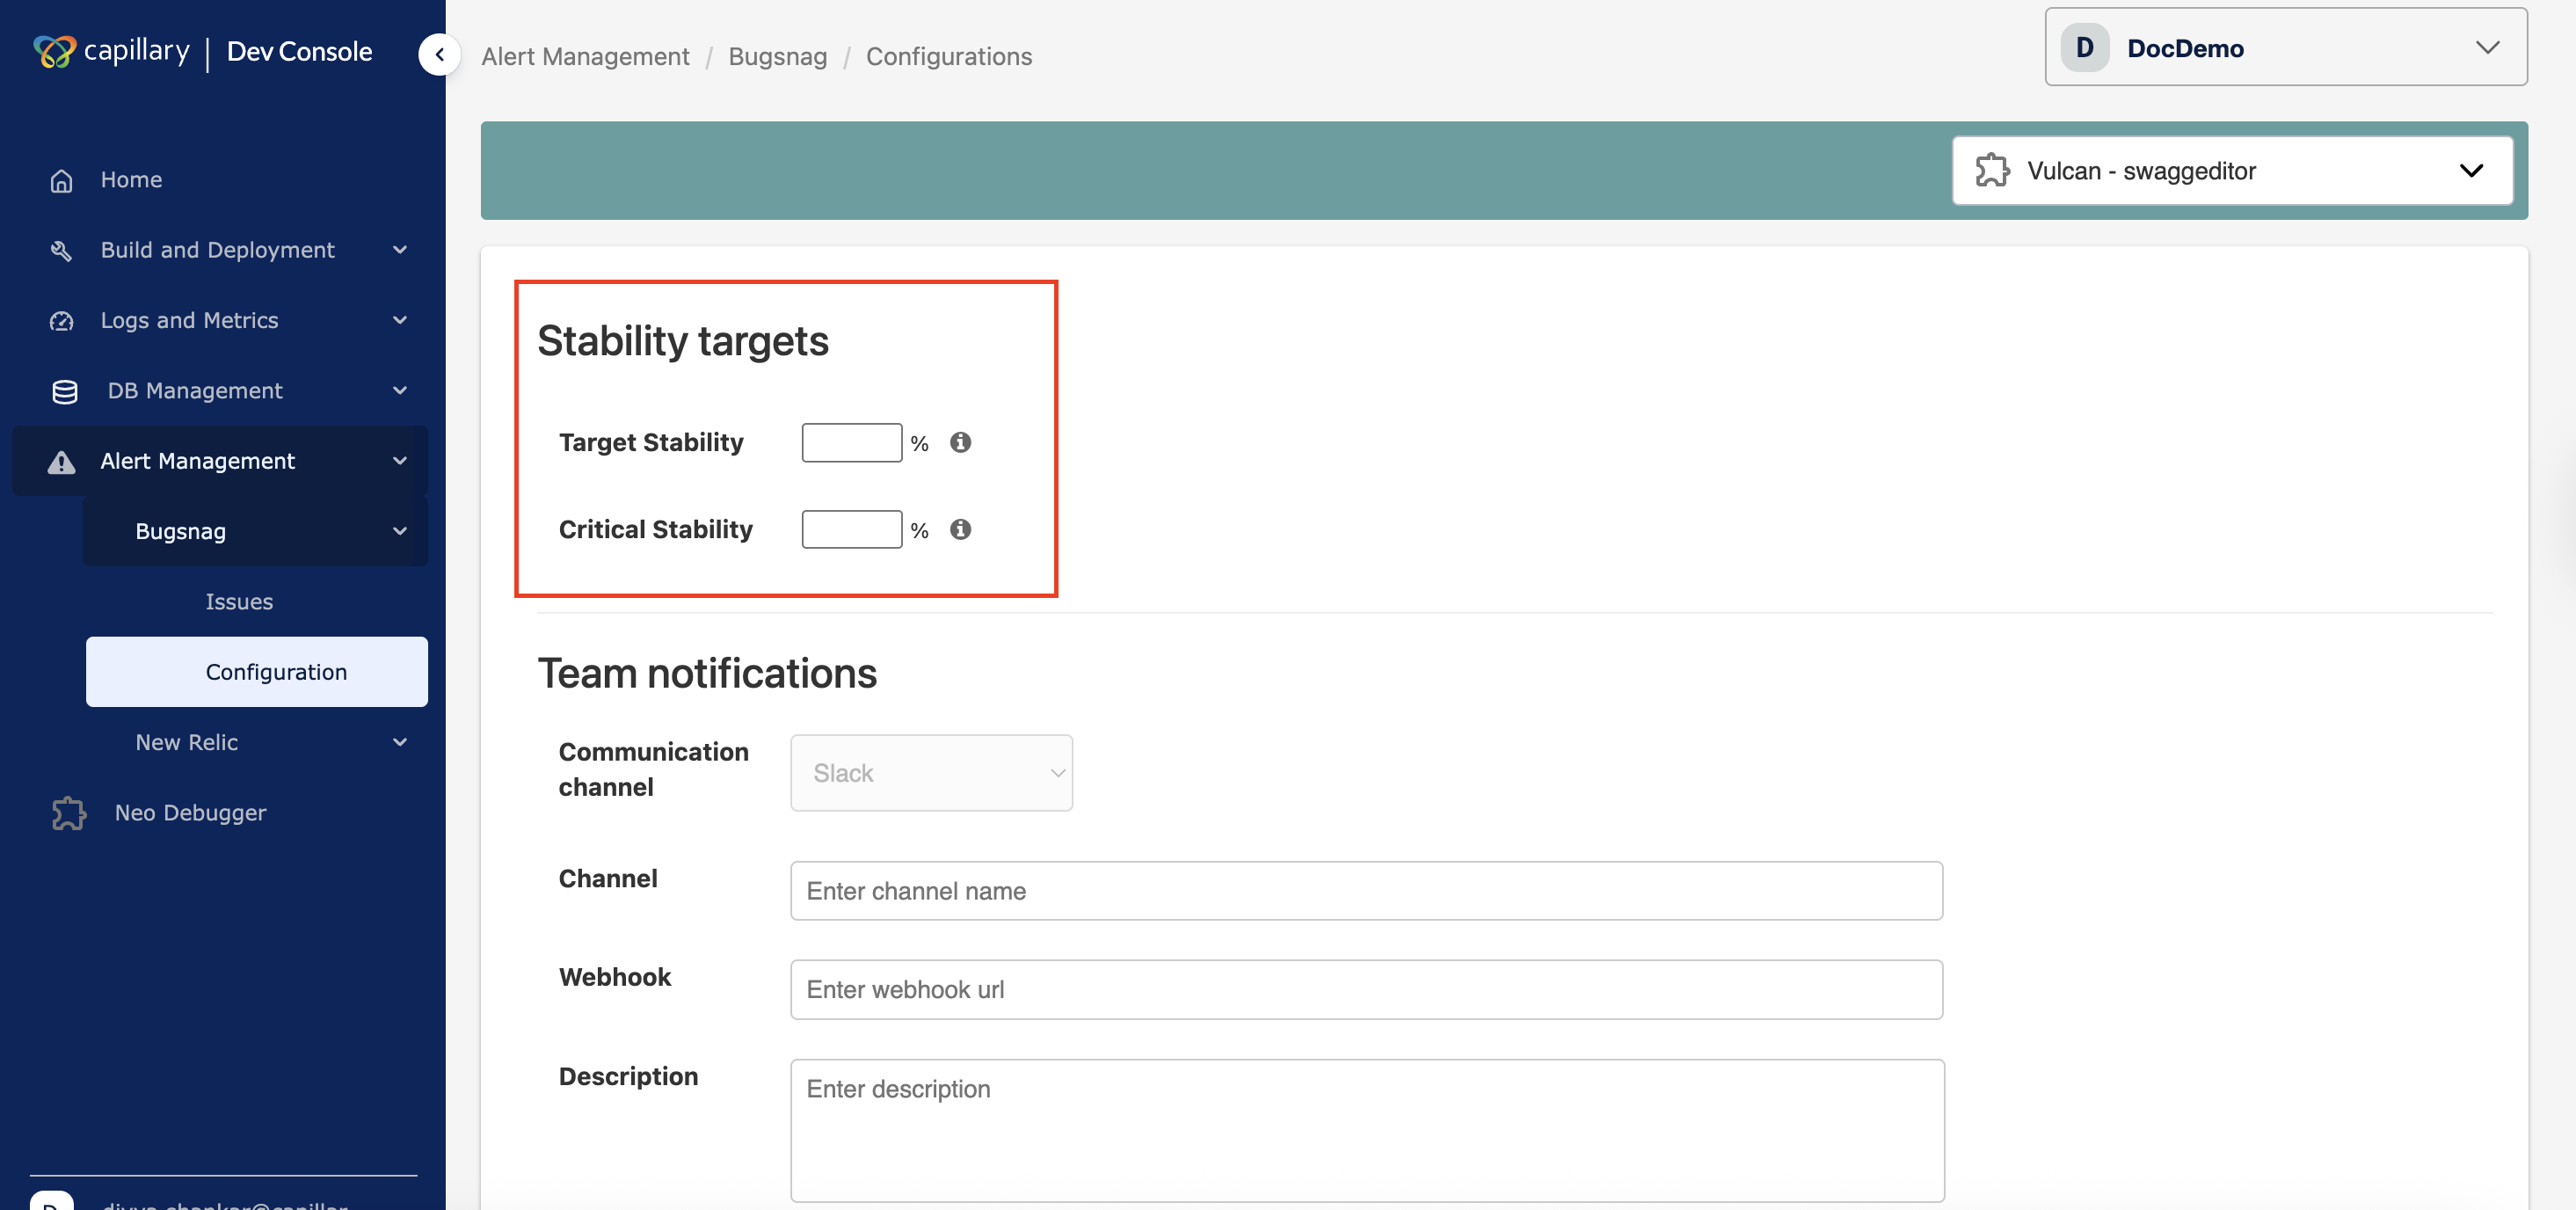Screen dimensions: 2576x1210
Task: Click the Capillary logo icon
Action: coord(54,51)
